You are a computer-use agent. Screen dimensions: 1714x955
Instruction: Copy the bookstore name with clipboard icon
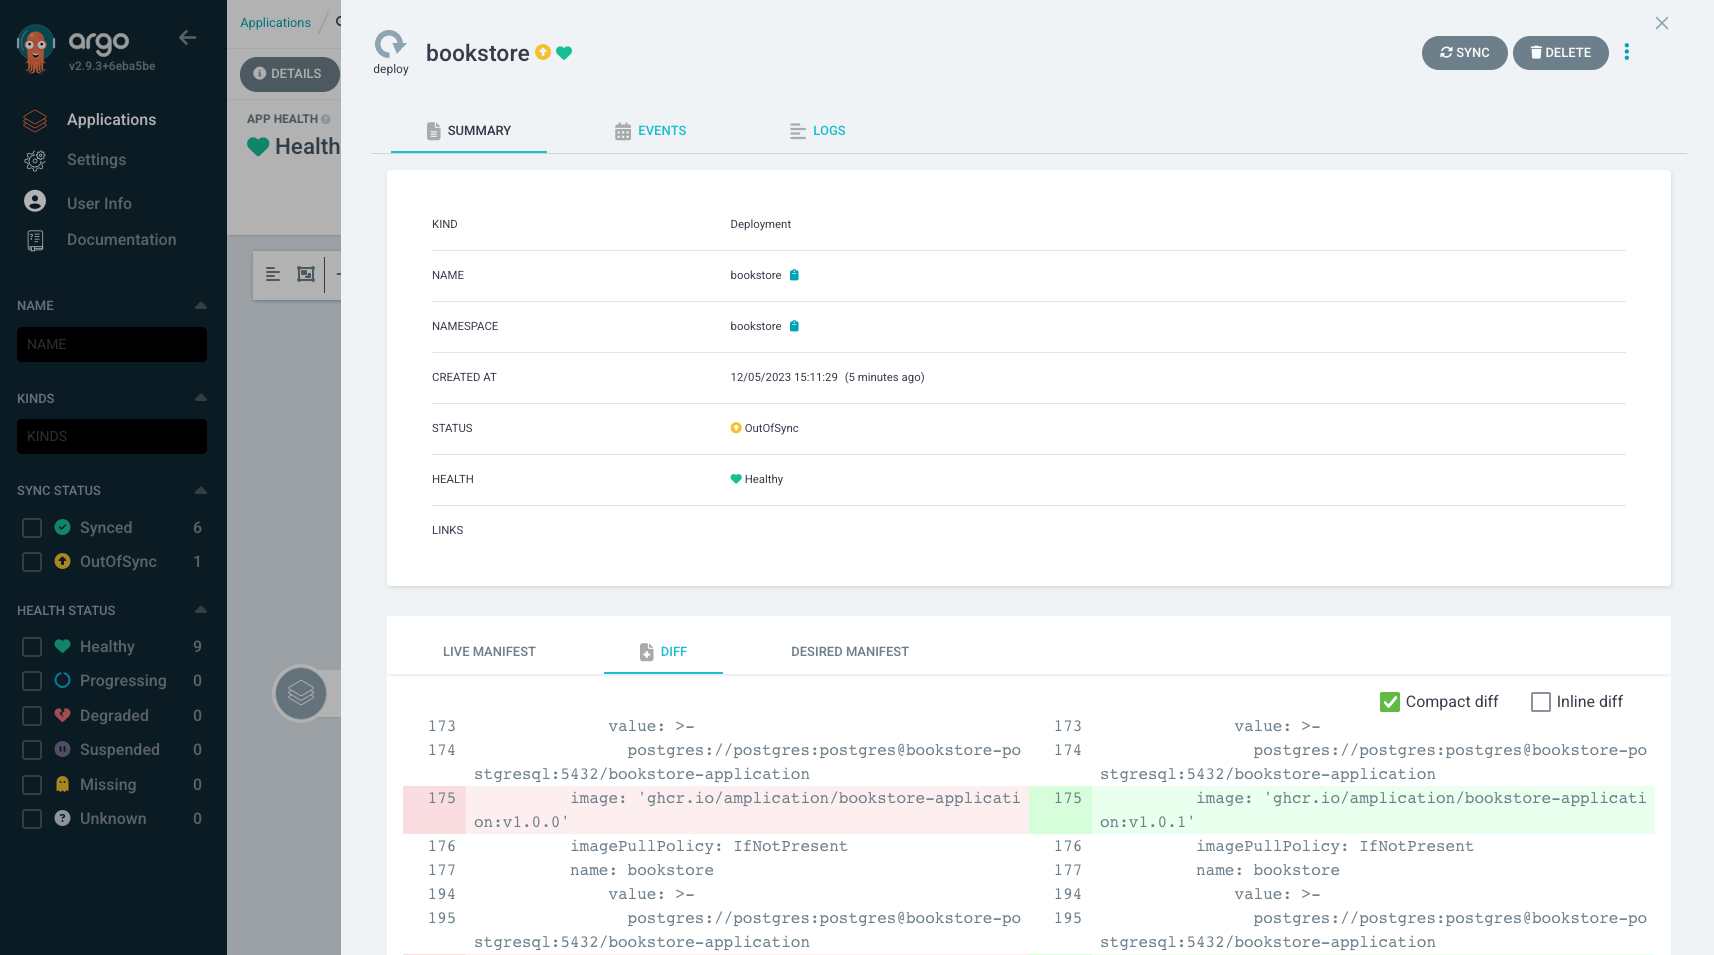[x=794, y=275]
